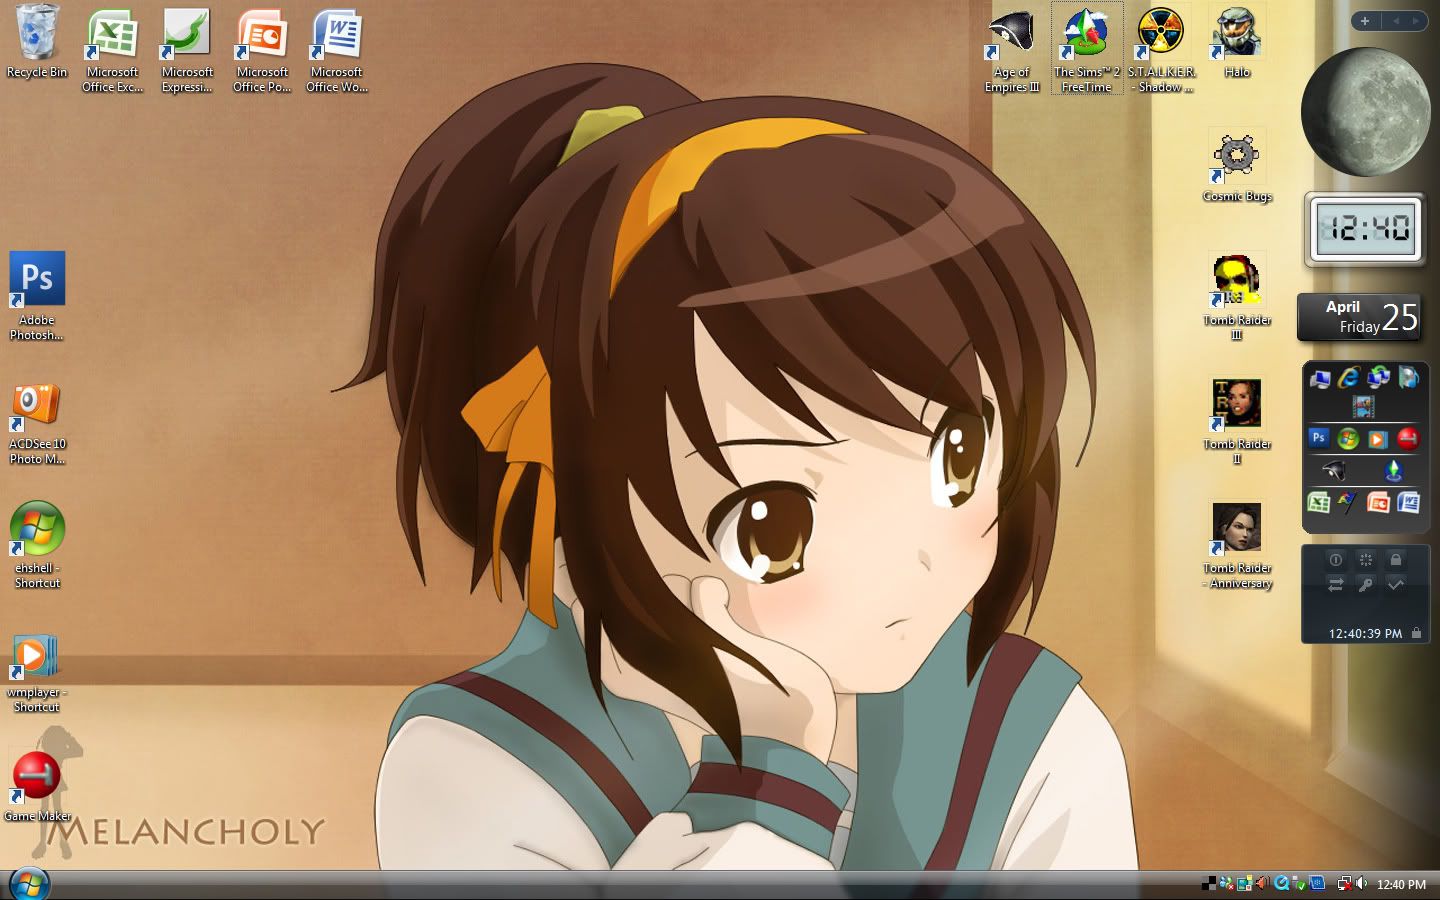This screenshot has width=1440, height=900.
Task: Click the QuickTime icon in system tray
Action: coord(1281,883)
